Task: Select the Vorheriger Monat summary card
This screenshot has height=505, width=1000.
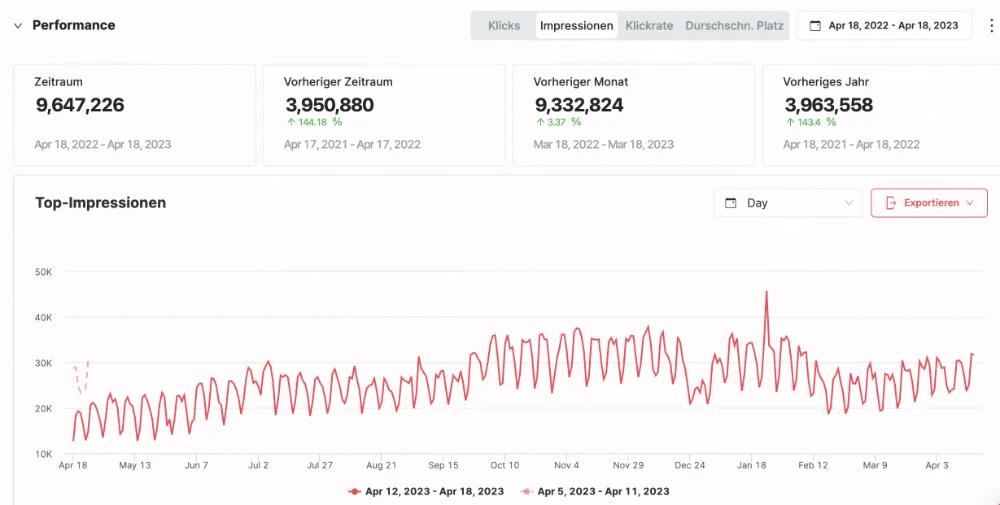Action: (633, 115)
